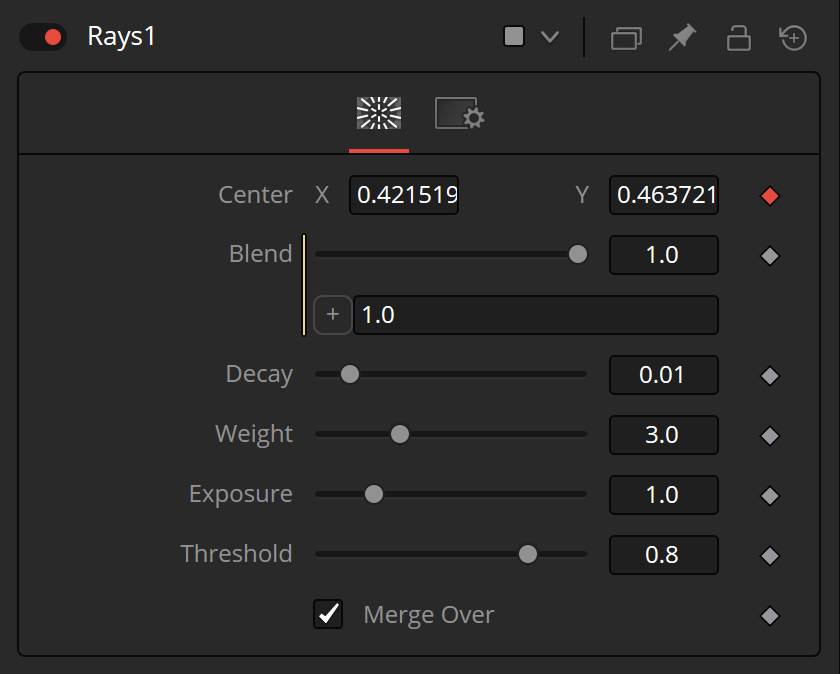840x674 pixels.
Task: Switch to the Rays controls tab
Action: 379,113
